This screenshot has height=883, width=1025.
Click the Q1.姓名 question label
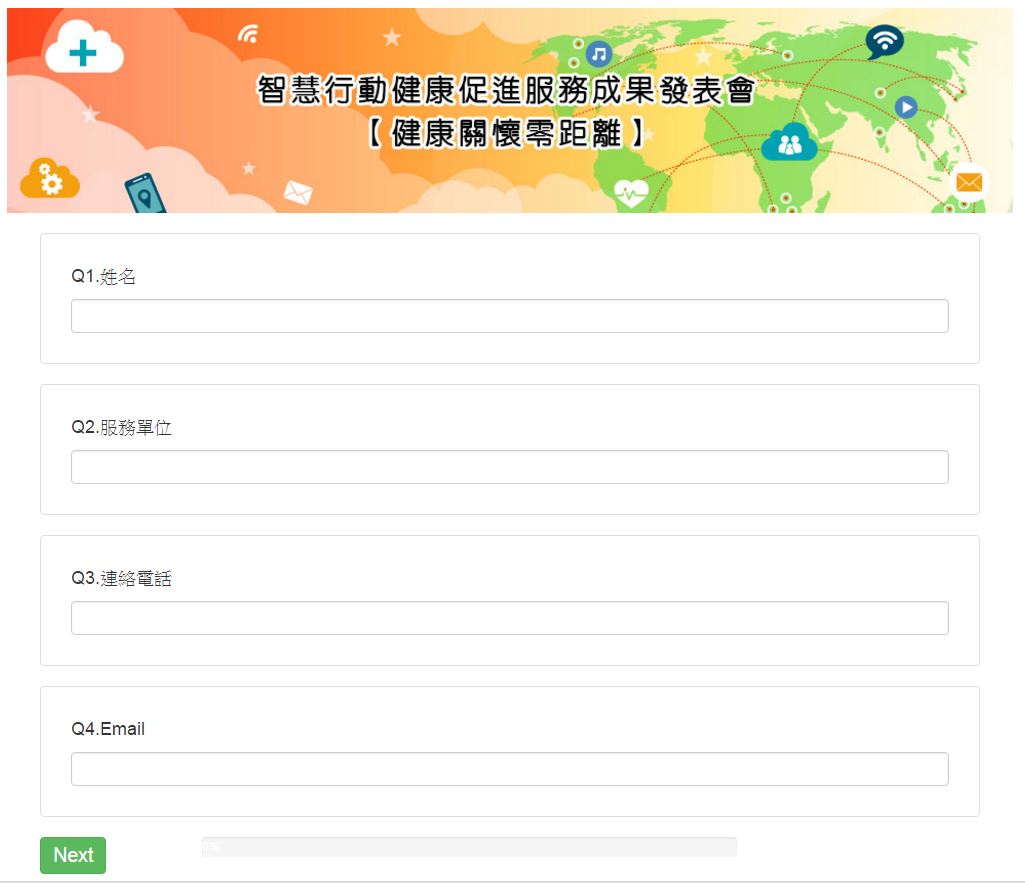click(x=103, y=276)
